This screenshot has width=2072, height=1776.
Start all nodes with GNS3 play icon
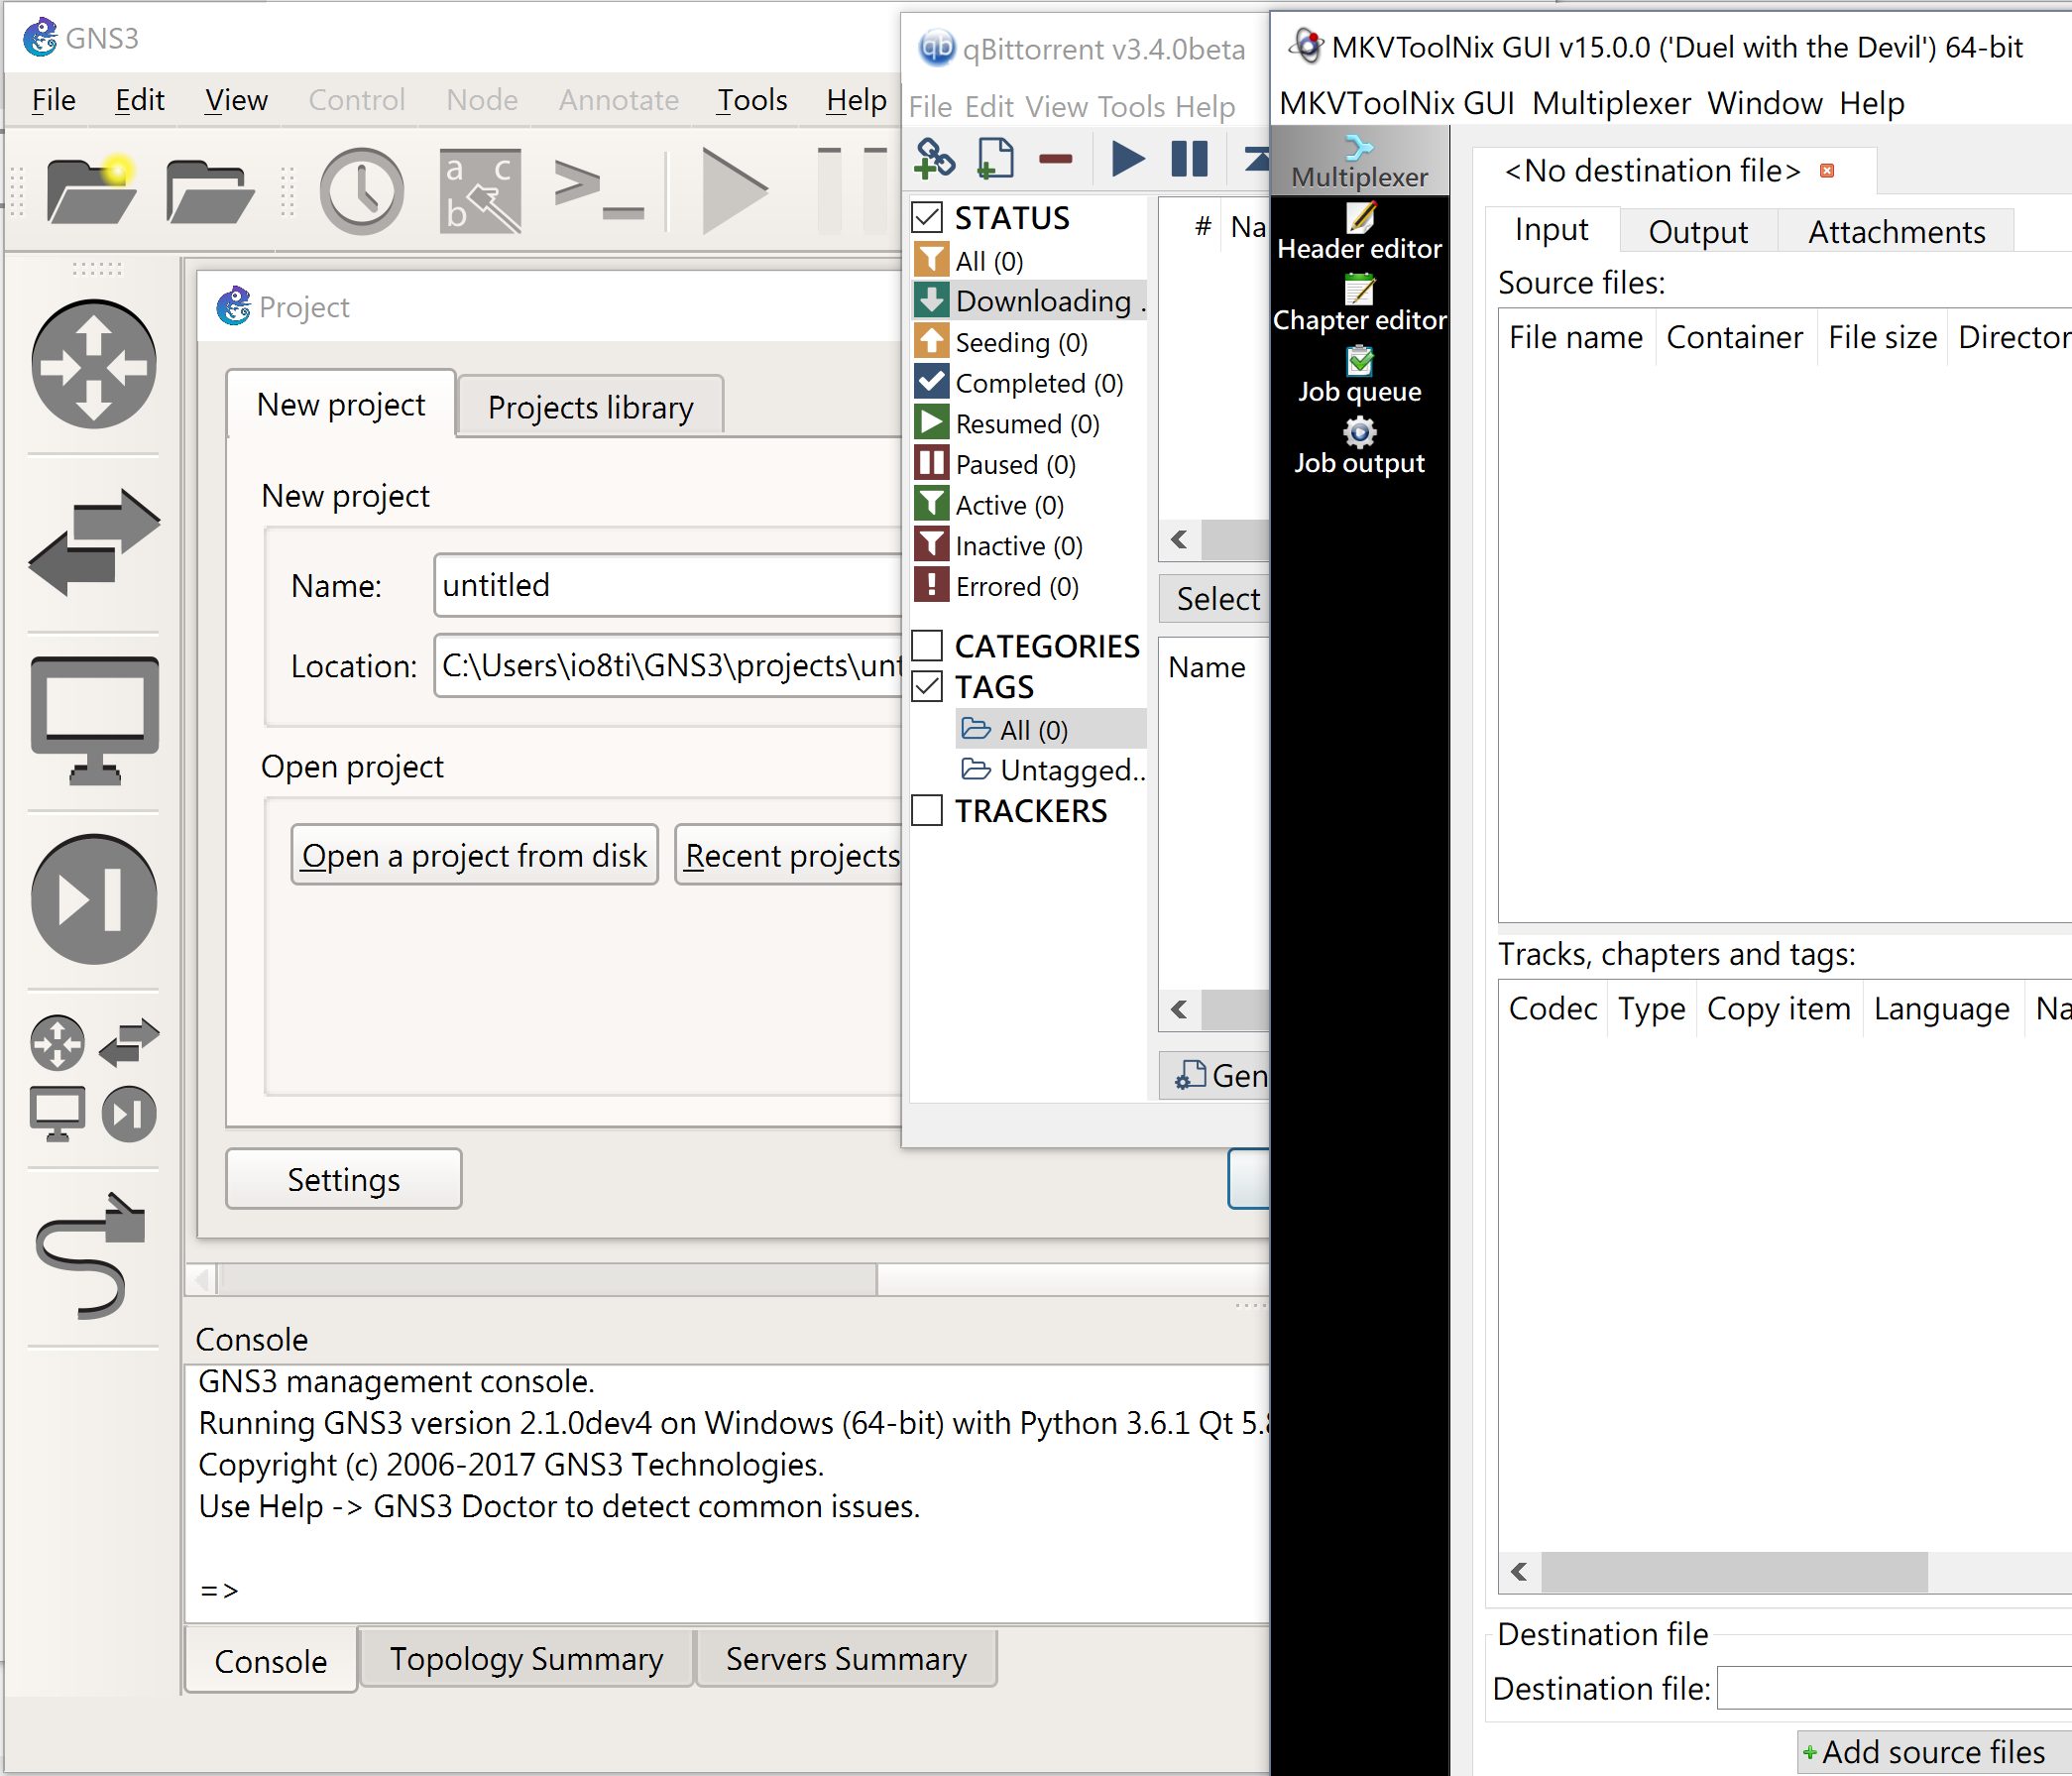pyautogui.click(x=734, y=190)
